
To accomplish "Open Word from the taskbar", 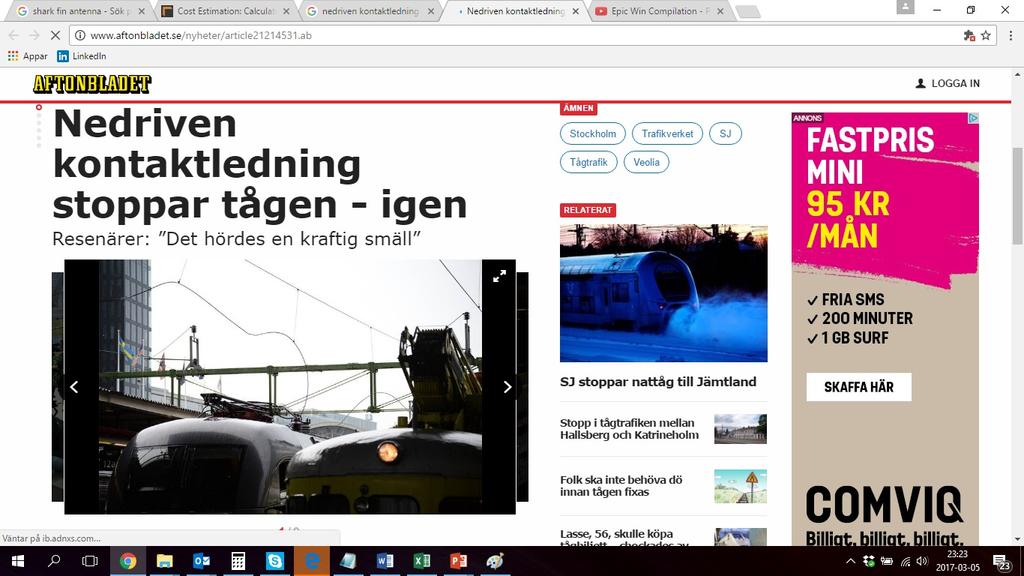I will pos(385,561).
